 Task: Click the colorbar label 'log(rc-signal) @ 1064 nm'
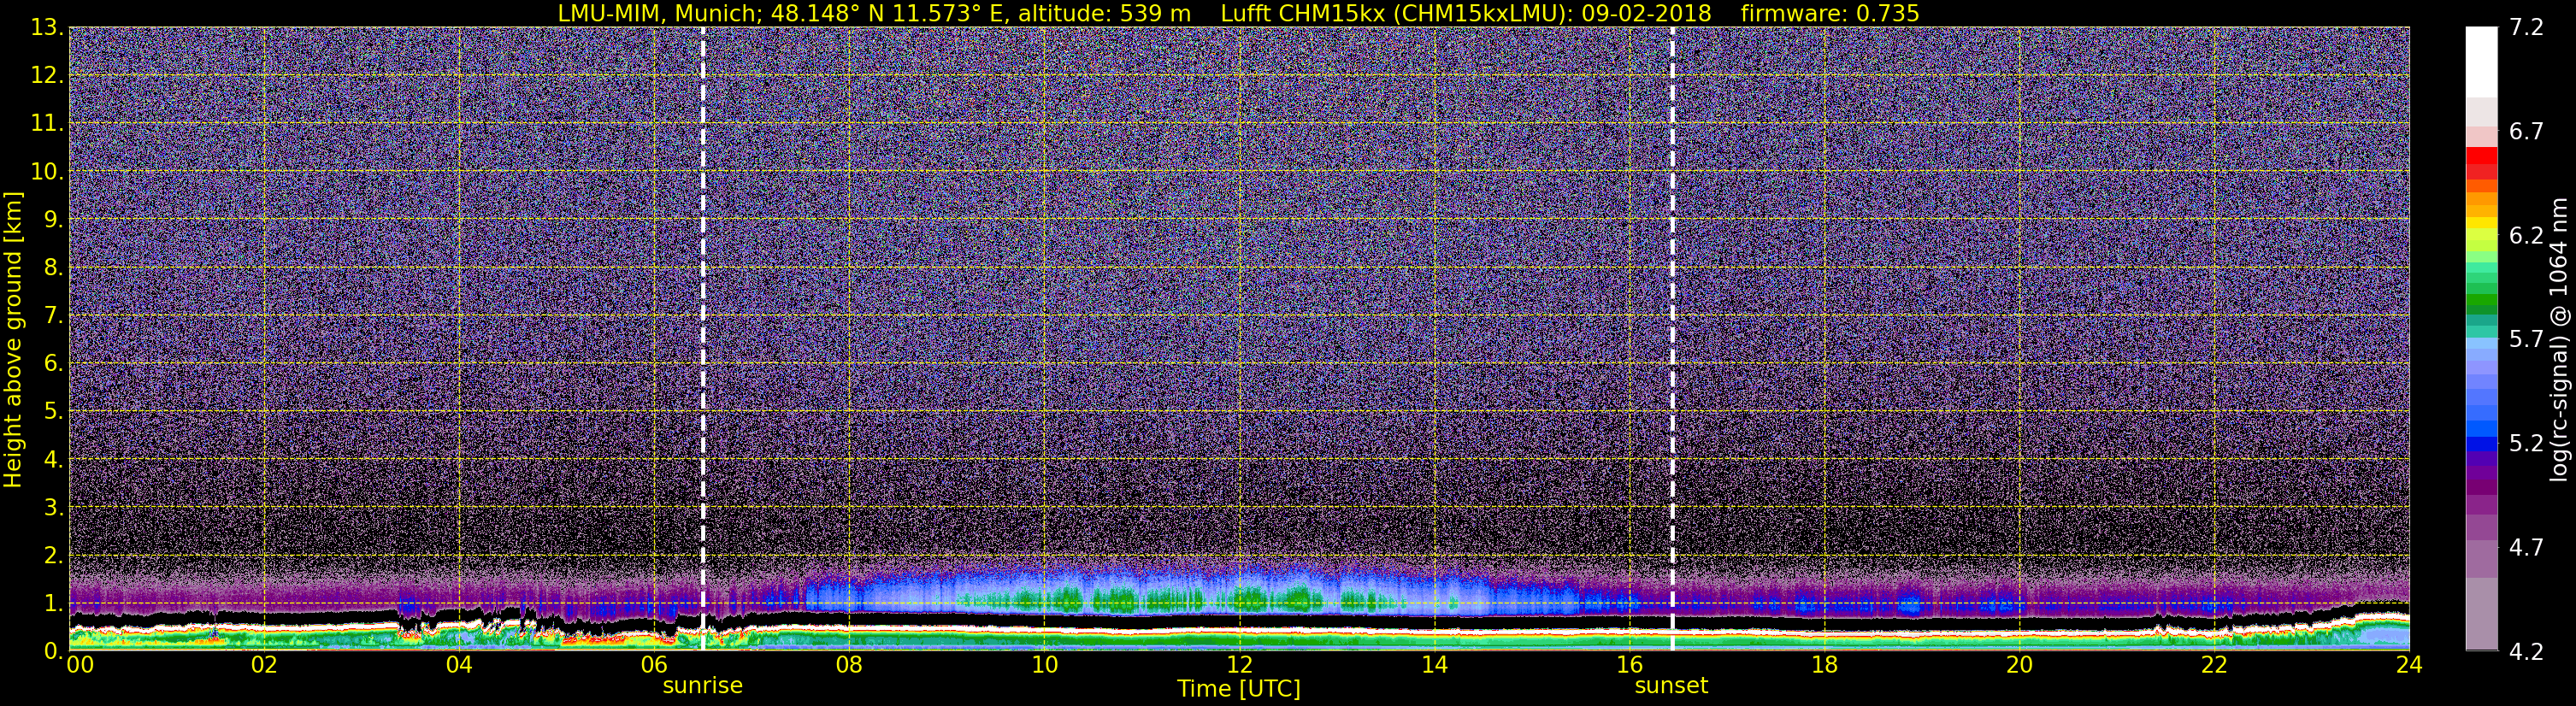coord(2560,340)
